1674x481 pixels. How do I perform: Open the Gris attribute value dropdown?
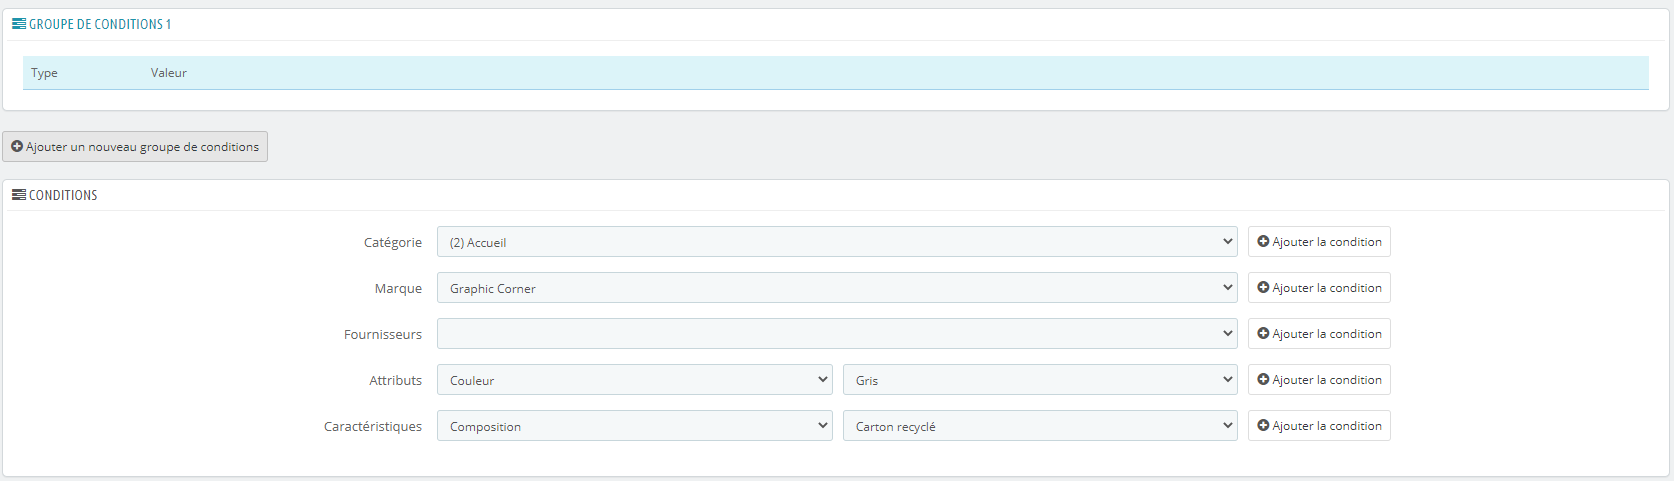click(x=1040, y=380)
